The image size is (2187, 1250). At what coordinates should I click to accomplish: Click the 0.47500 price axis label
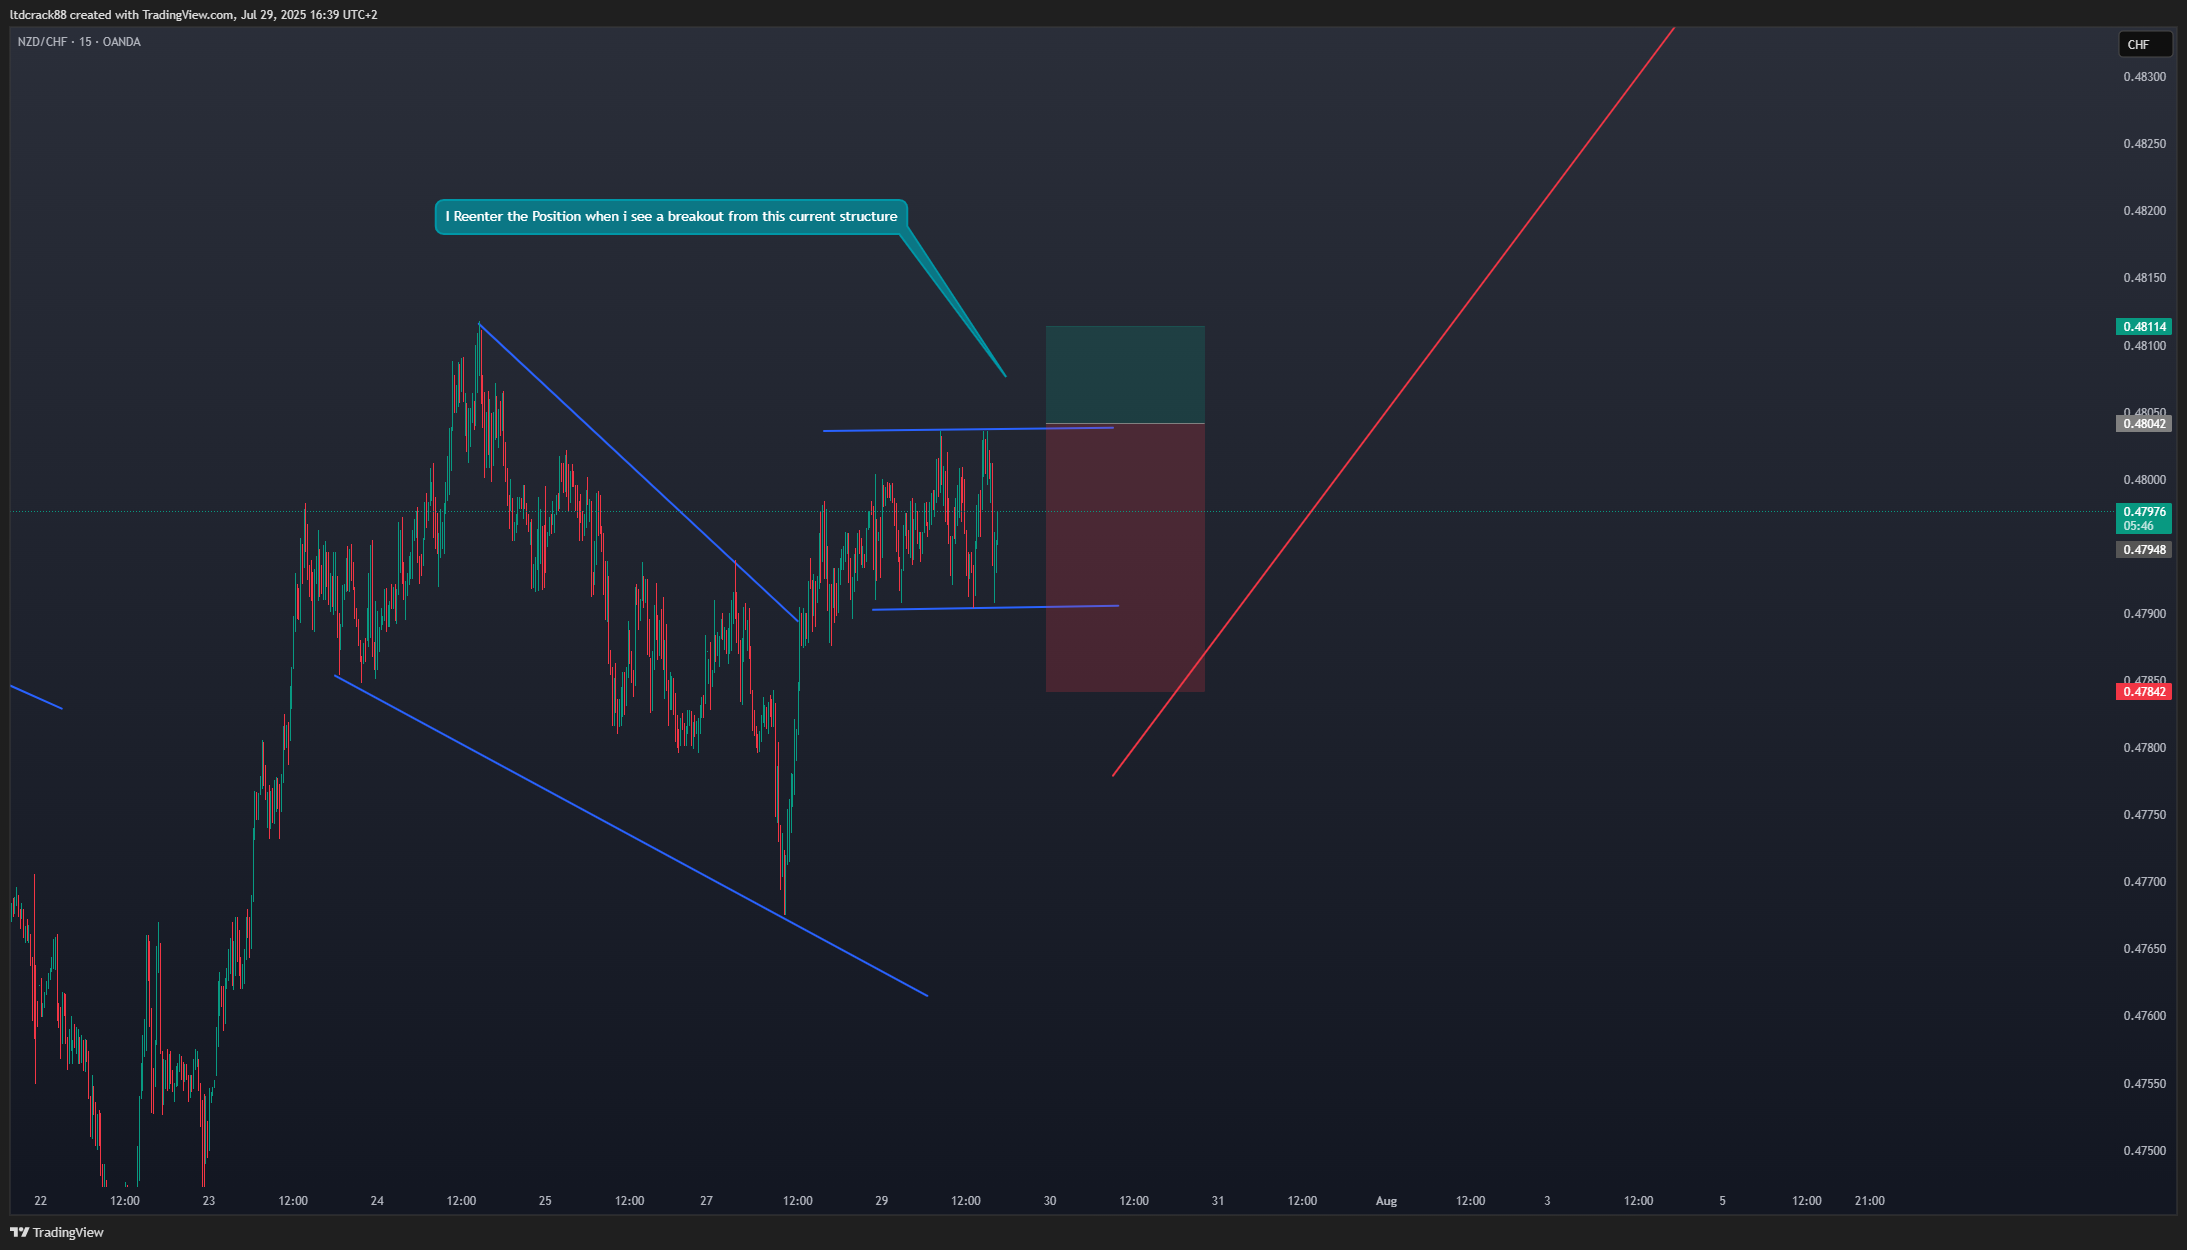tap(2144, 1151)
